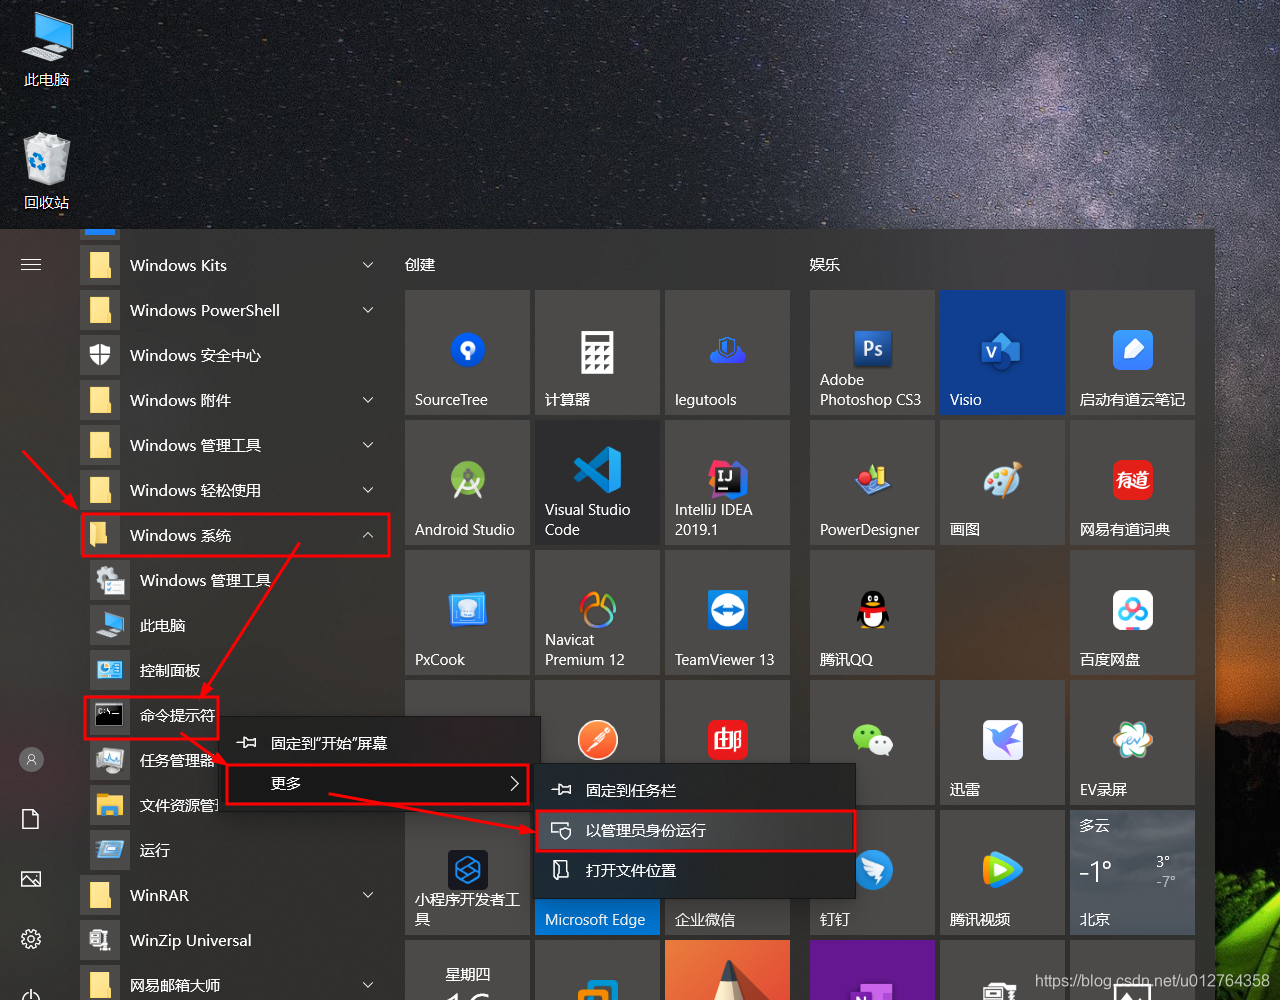
Task: Open Settings gear in Start sidebar
Action: (31, 940)
